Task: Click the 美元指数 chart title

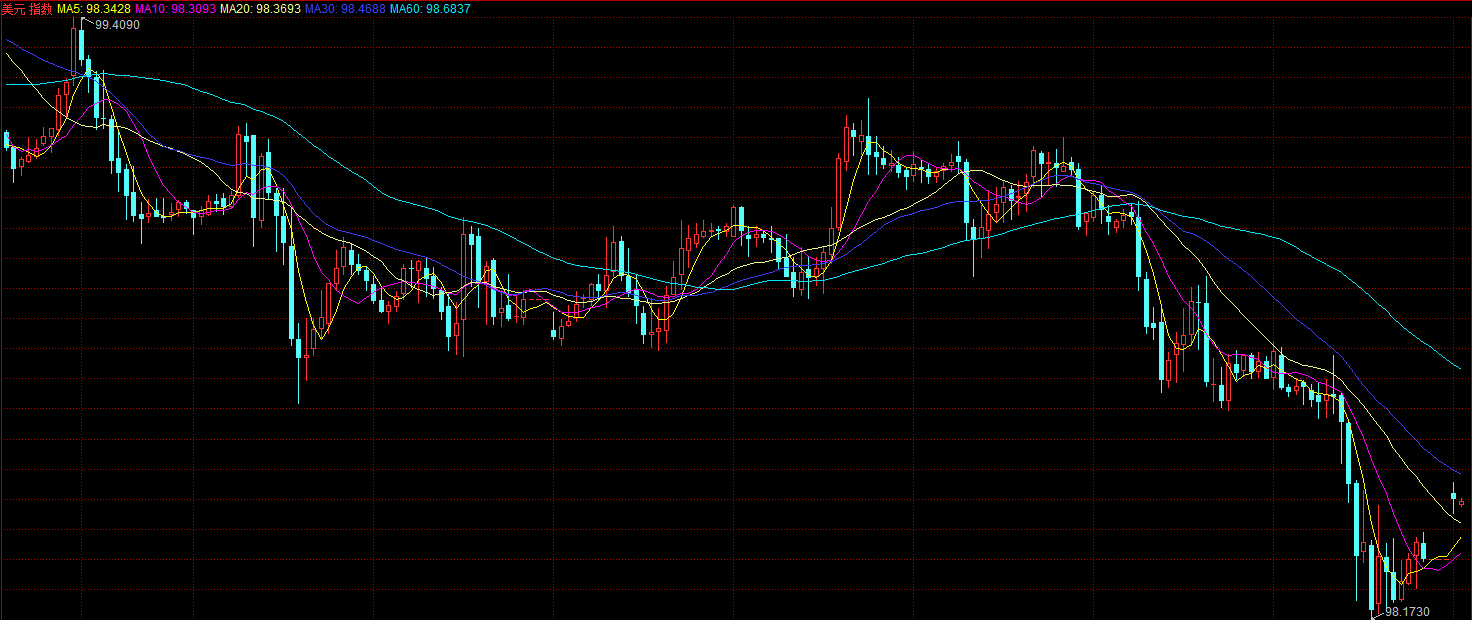Action: coord(27,8)
